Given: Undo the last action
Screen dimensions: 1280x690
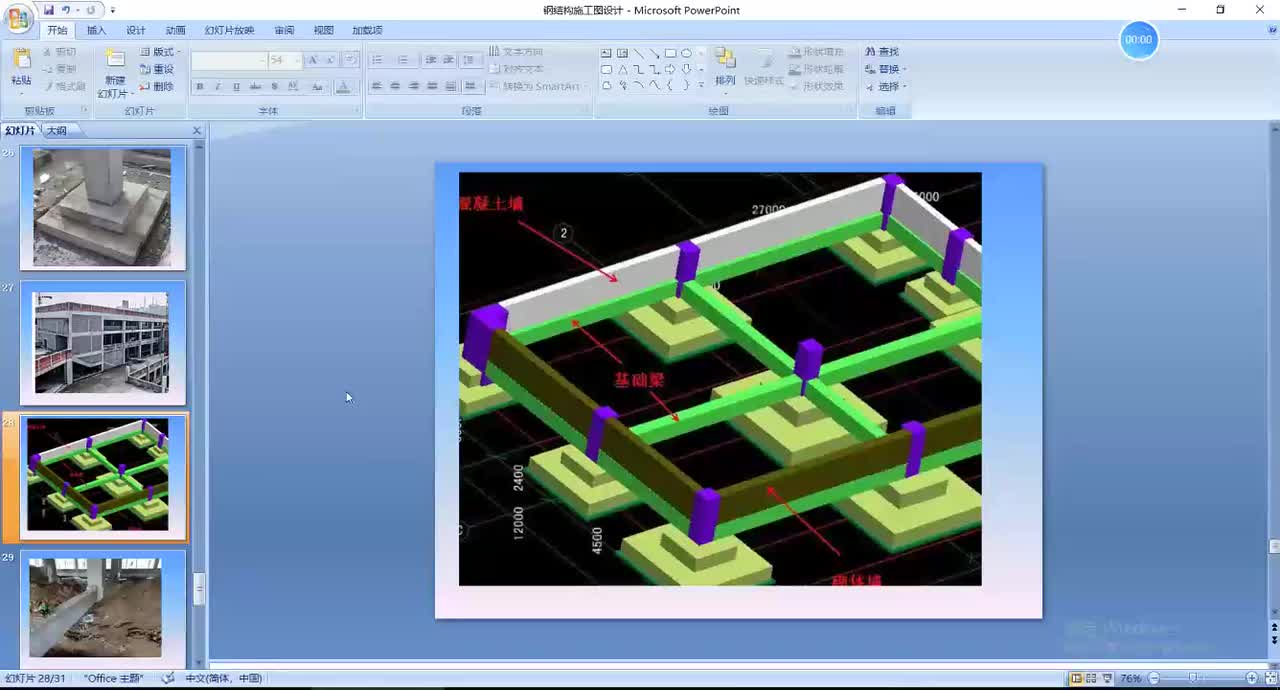Looking at the screenshot, I should point(66,10).
